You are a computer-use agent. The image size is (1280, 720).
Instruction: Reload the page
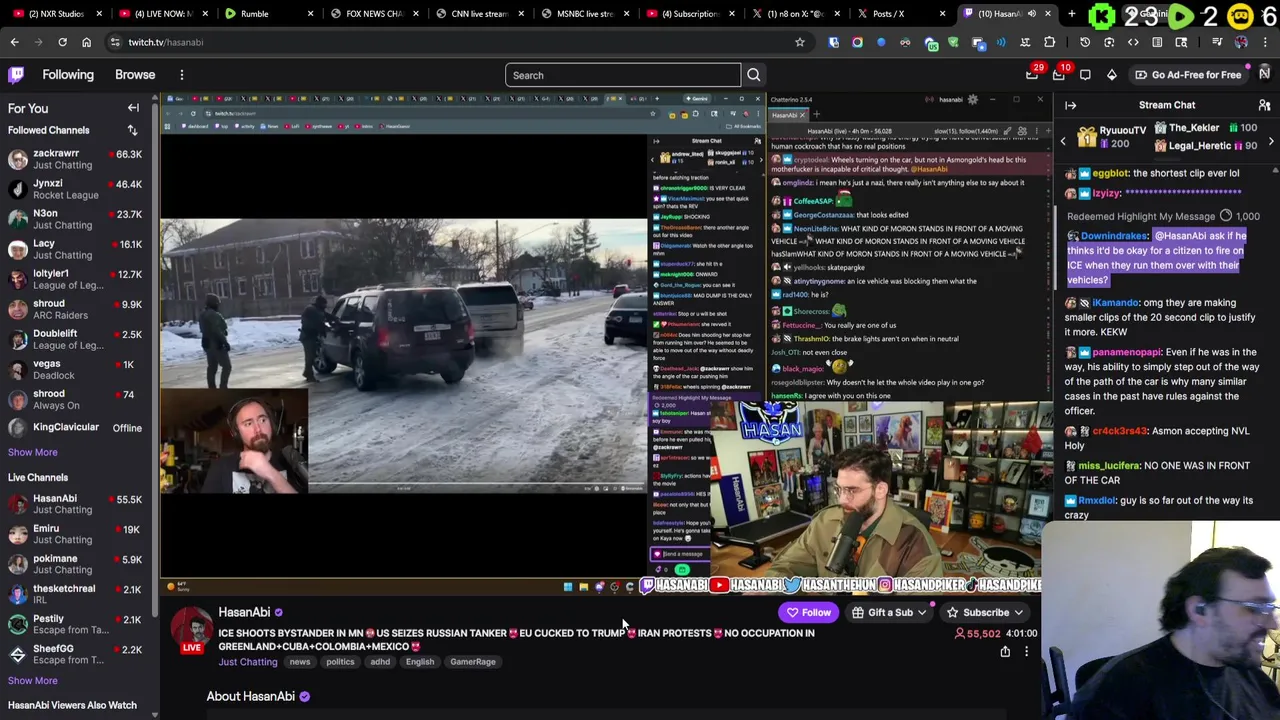[x=62, y=42]
